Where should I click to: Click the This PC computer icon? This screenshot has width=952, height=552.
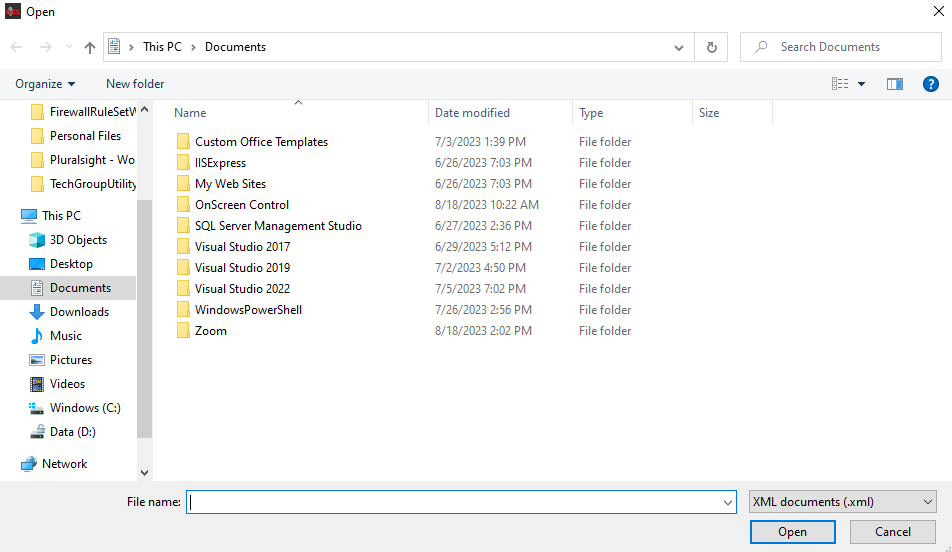pos(29,216)
